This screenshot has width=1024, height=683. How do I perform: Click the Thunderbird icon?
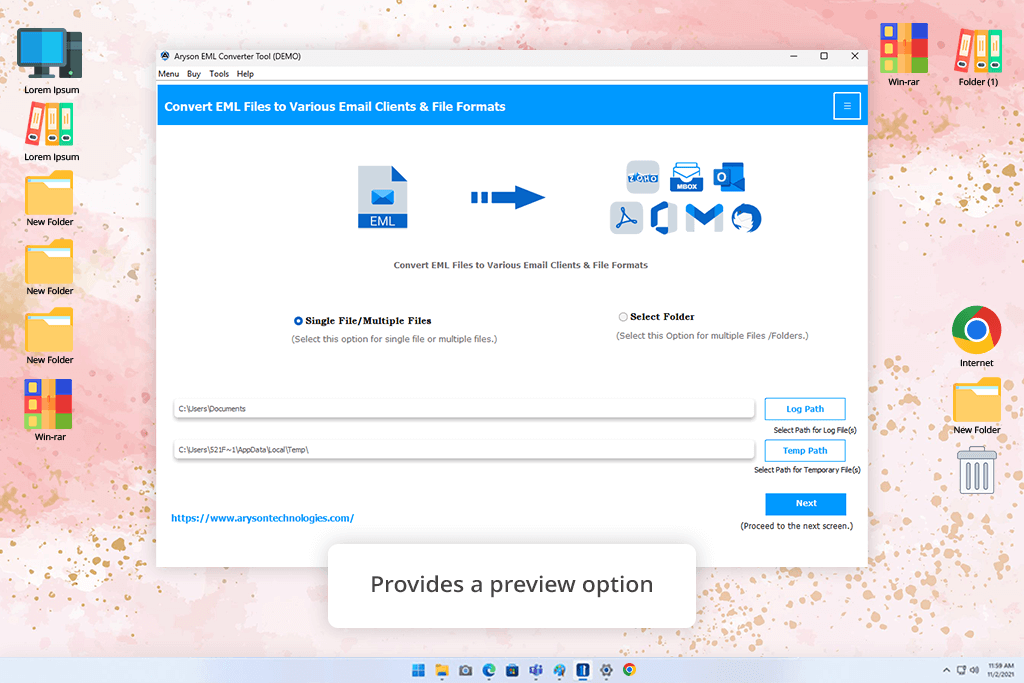[x=746, y=218]
